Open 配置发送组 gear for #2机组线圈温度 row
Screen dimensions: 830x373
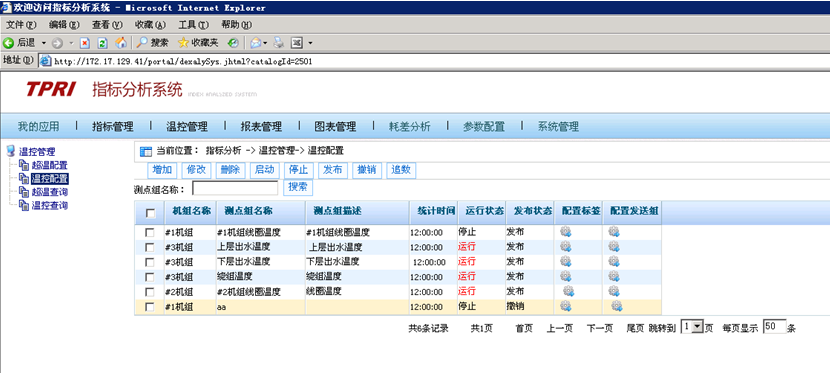pyautogui.click(x=614, y=290)
